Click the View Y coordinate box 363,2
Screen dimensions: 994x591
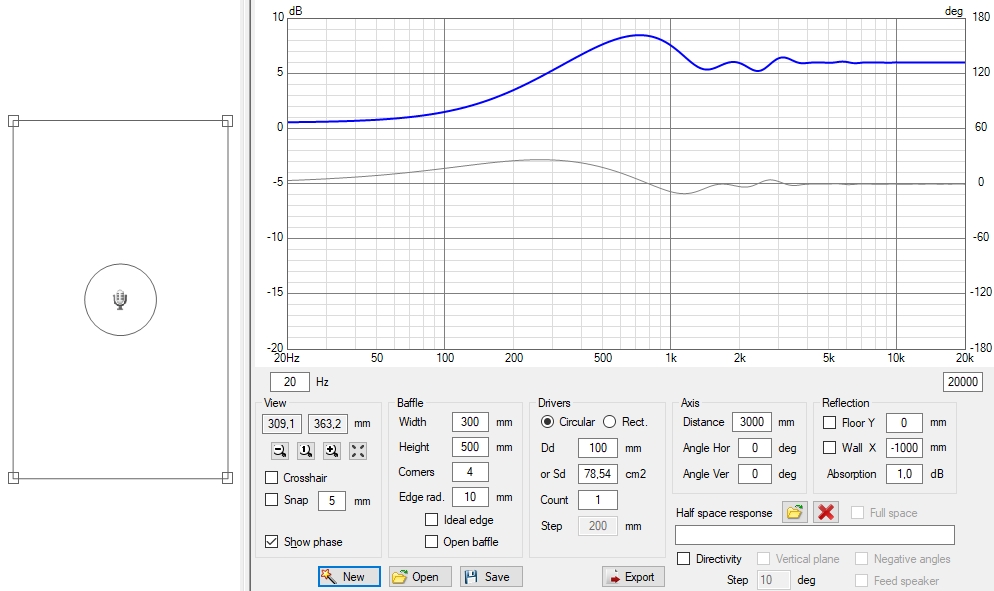pos(328,424)
